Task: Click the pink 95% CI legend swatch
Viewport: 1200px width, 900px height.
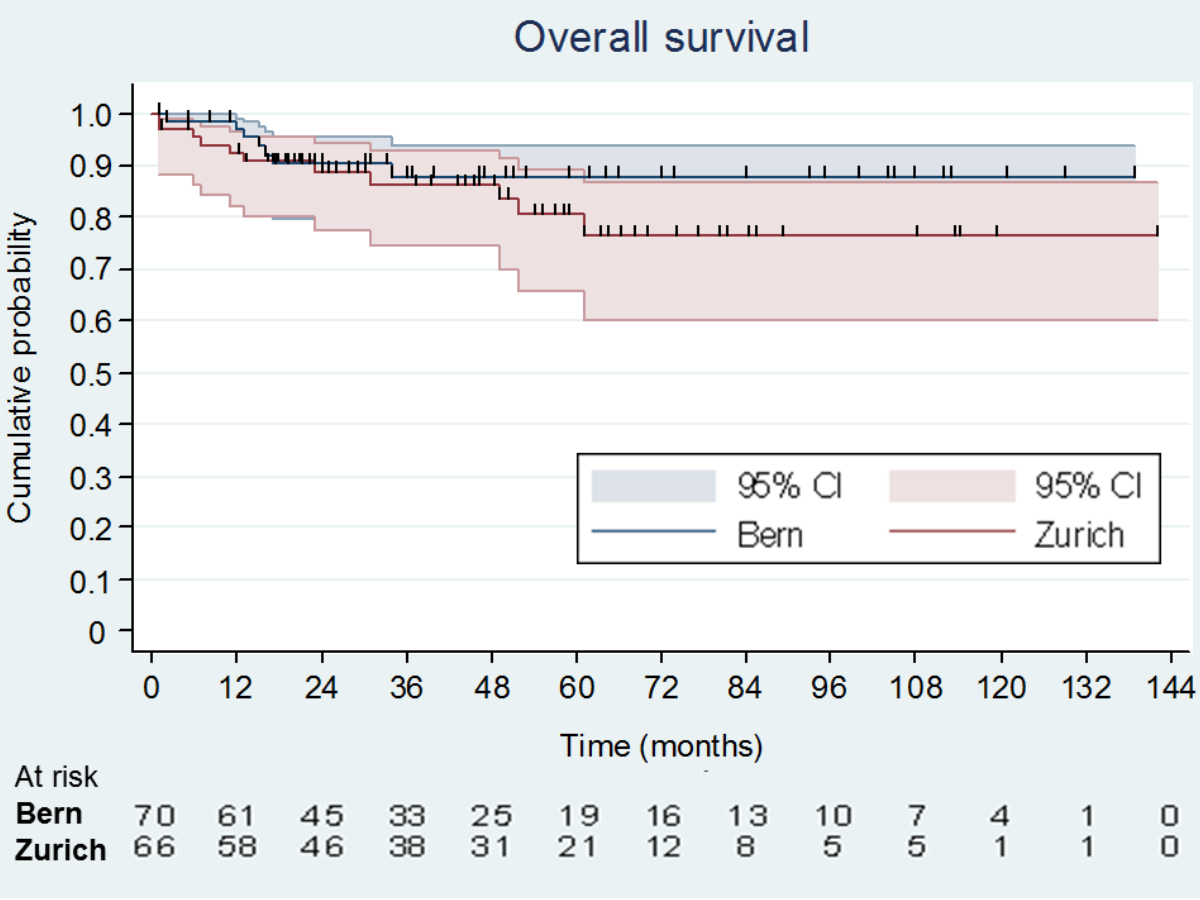Action: tap(951, 485)
